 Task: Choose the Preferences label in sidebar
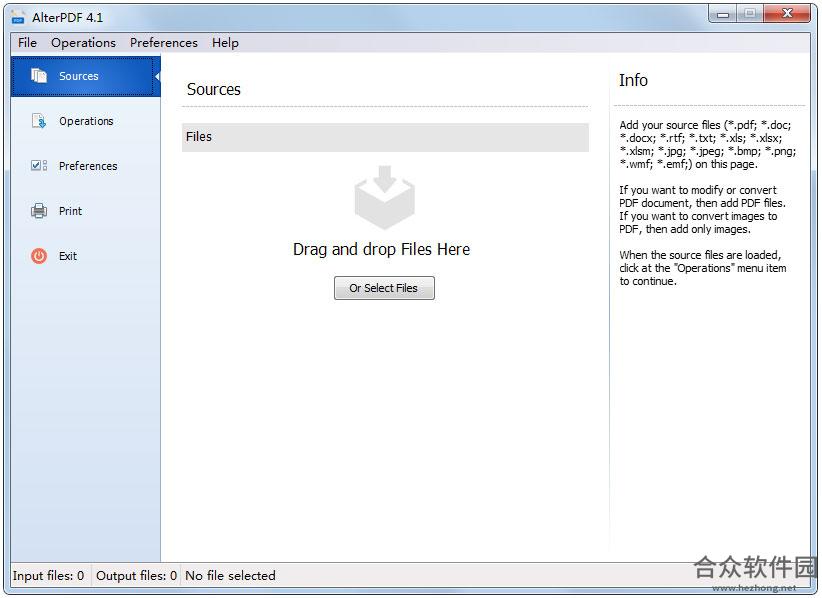[88, 166]
